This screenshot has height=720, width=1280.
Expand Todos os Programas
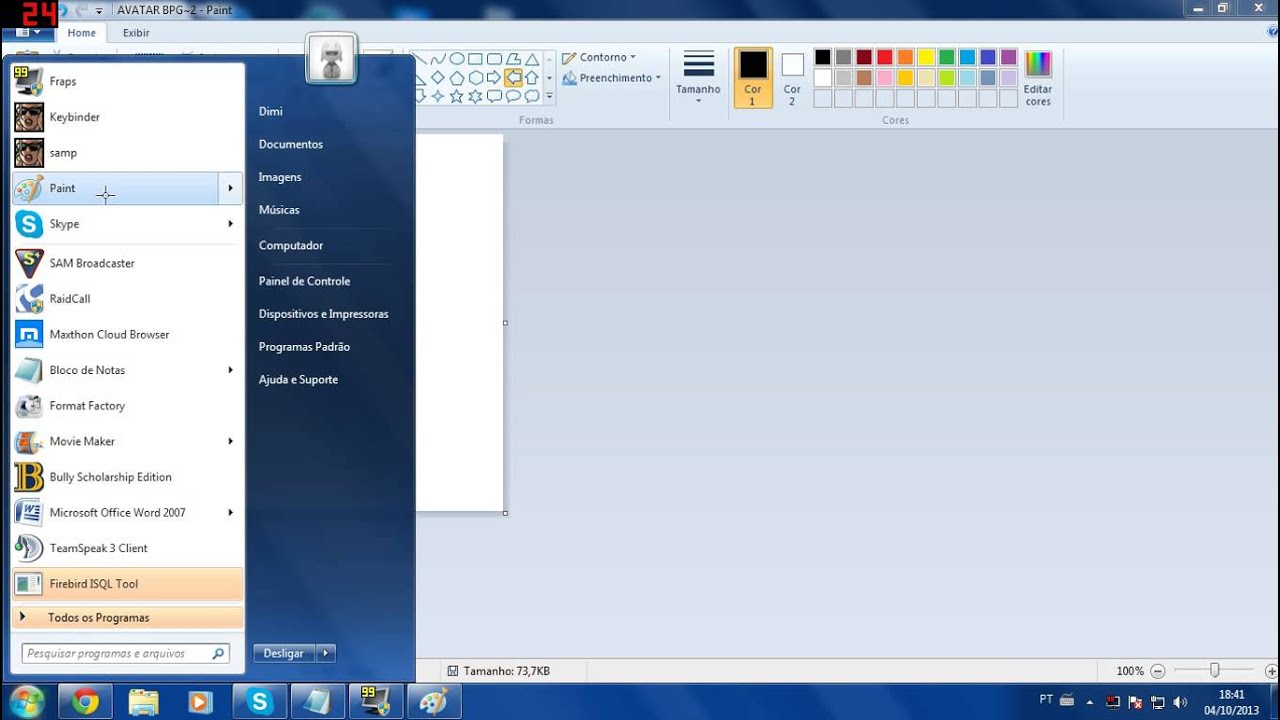[x=127, y=618]
